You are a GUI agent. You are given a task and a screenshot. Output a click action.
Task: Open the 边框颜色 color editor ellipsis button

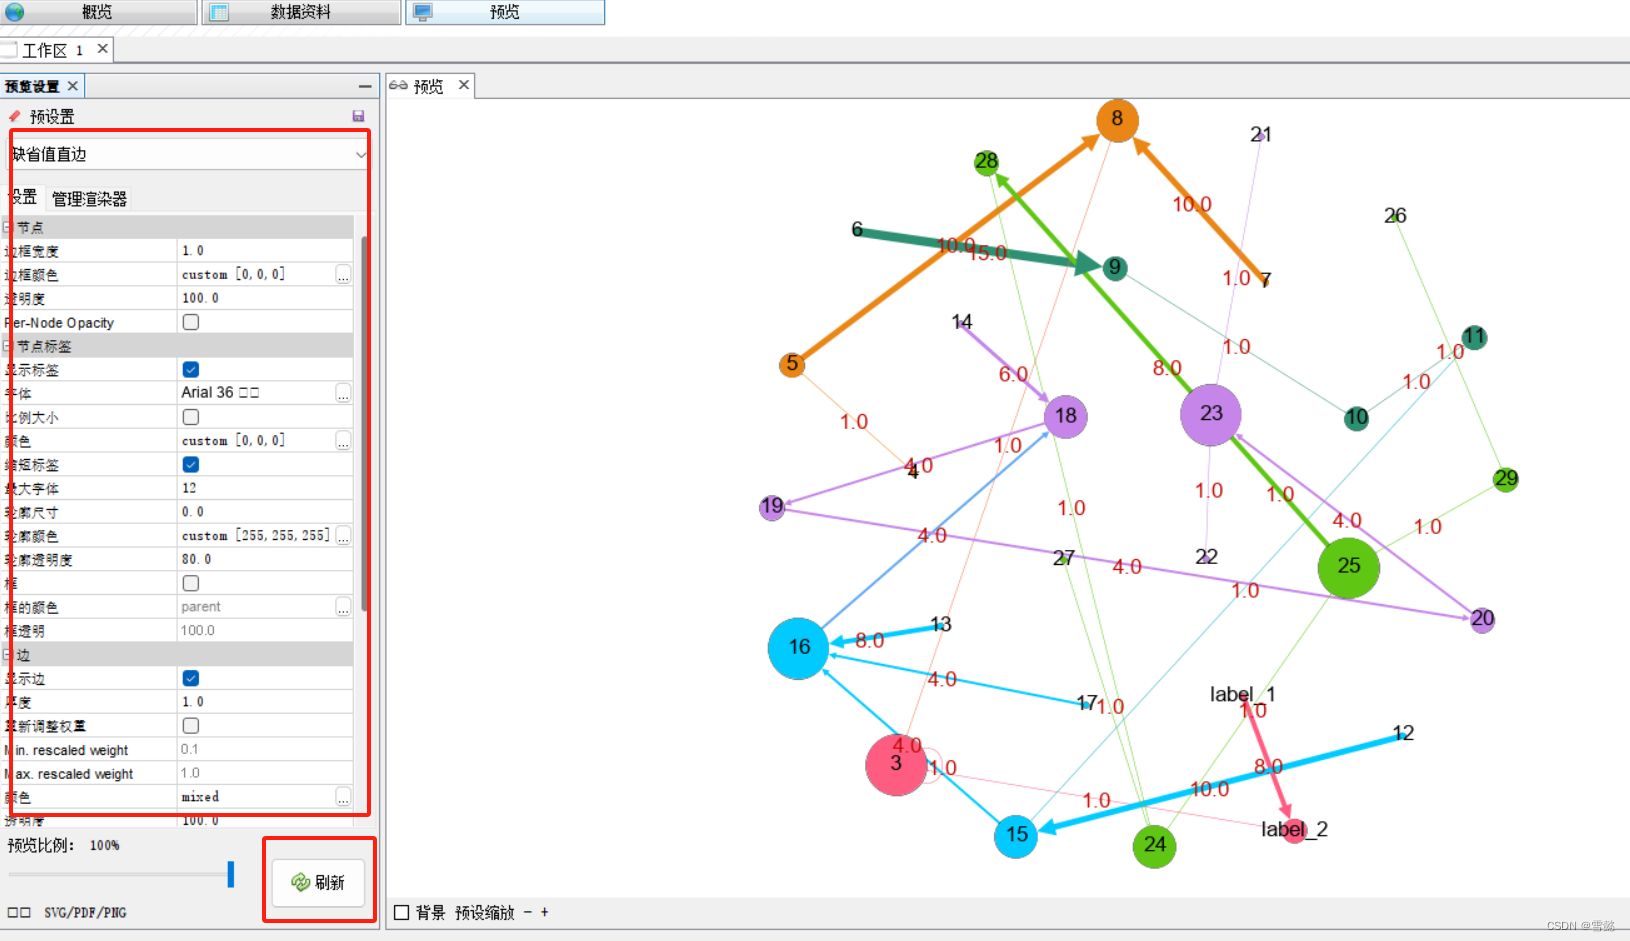pos(343,274)
